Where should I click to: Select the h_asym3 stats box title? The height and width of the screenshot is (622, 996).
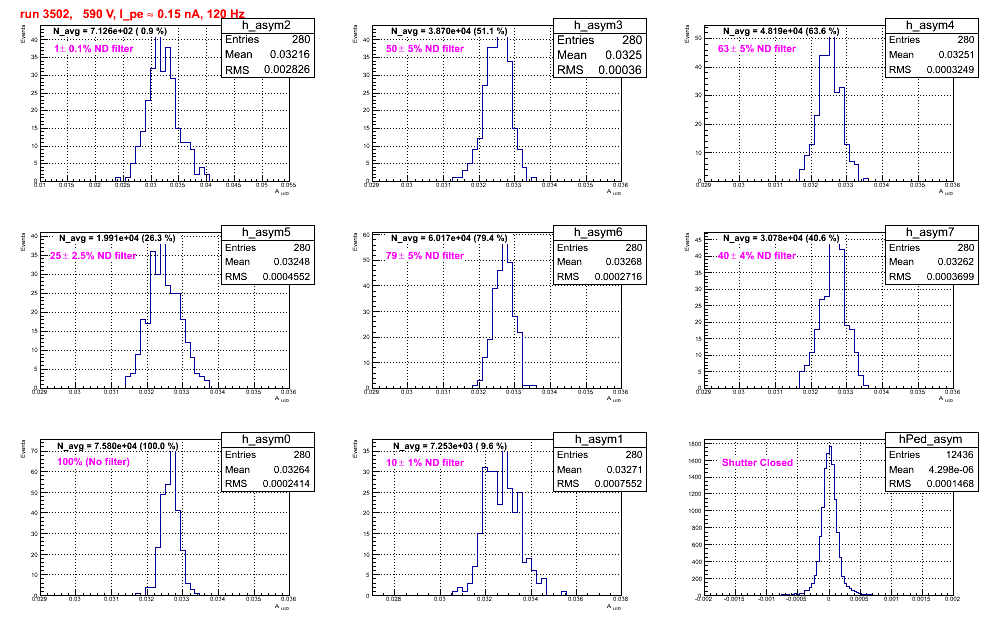click(x=598, y=25)
